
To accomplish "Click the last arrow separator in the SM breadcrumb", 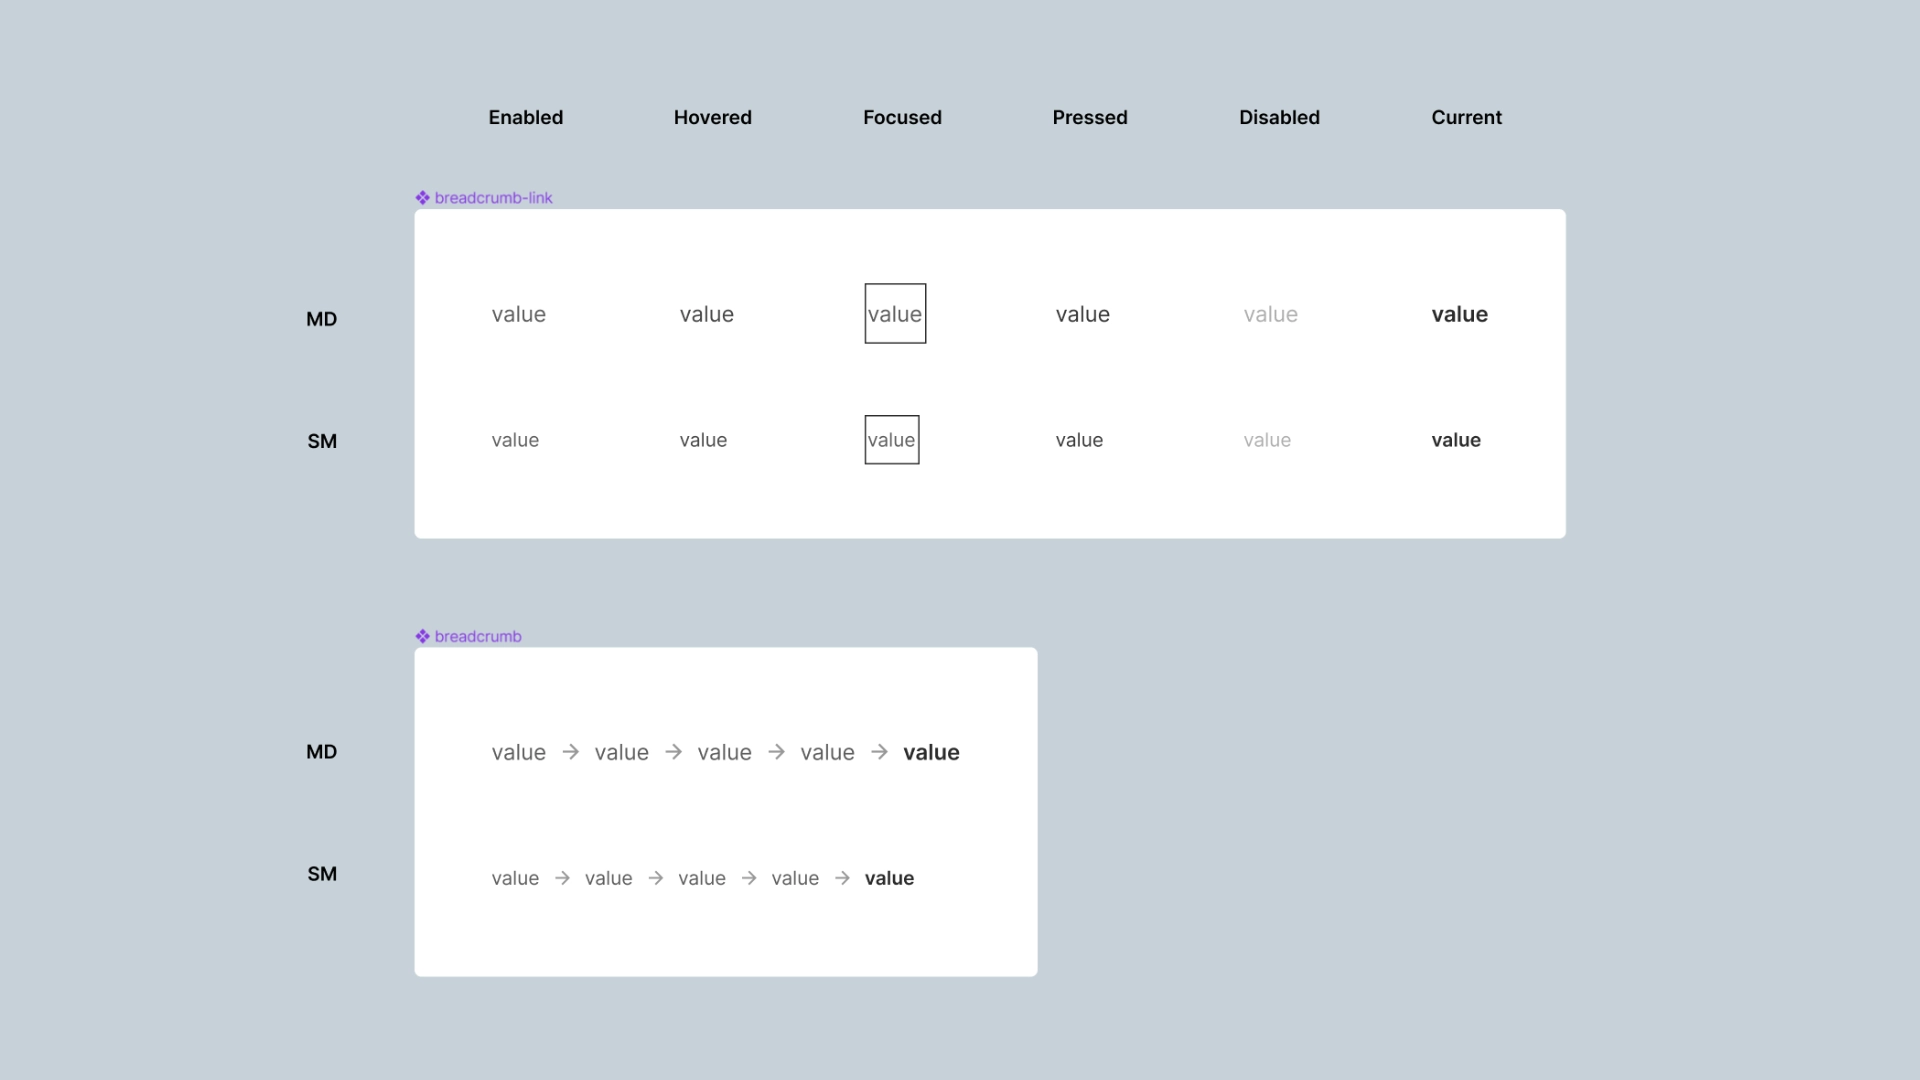I will click(x=842, y=878).
